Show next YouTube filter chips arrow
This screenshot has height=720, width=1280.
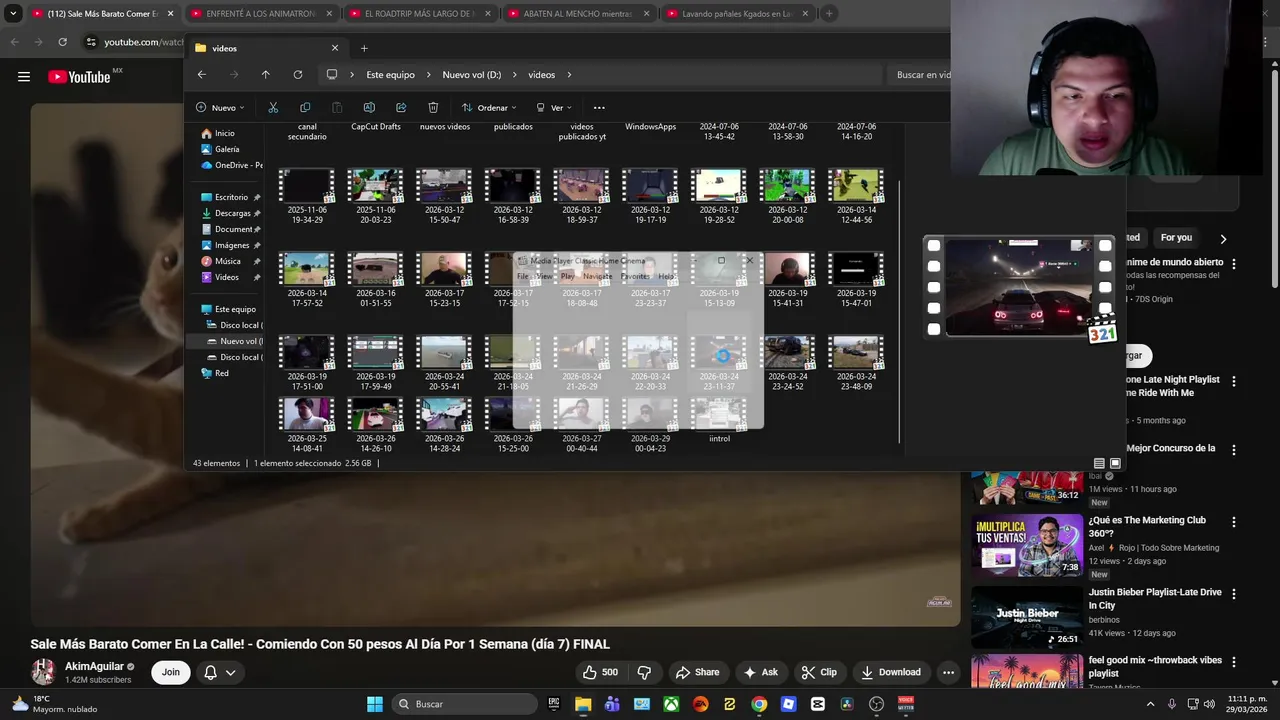point(1223,239)
